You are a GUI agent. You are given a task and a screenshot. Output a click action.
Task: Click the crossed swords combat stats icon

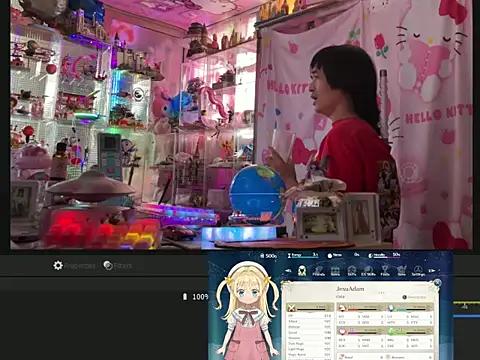pos(292,307)
